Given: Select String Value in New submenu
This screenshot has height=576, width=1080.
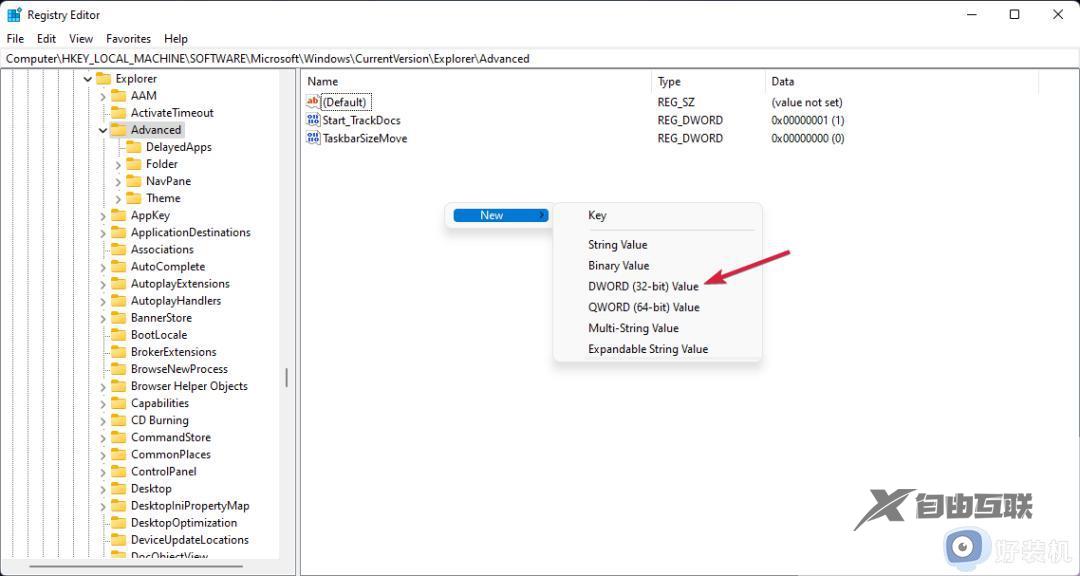Looking at the screenshot, I should click(x=617, y=244).
